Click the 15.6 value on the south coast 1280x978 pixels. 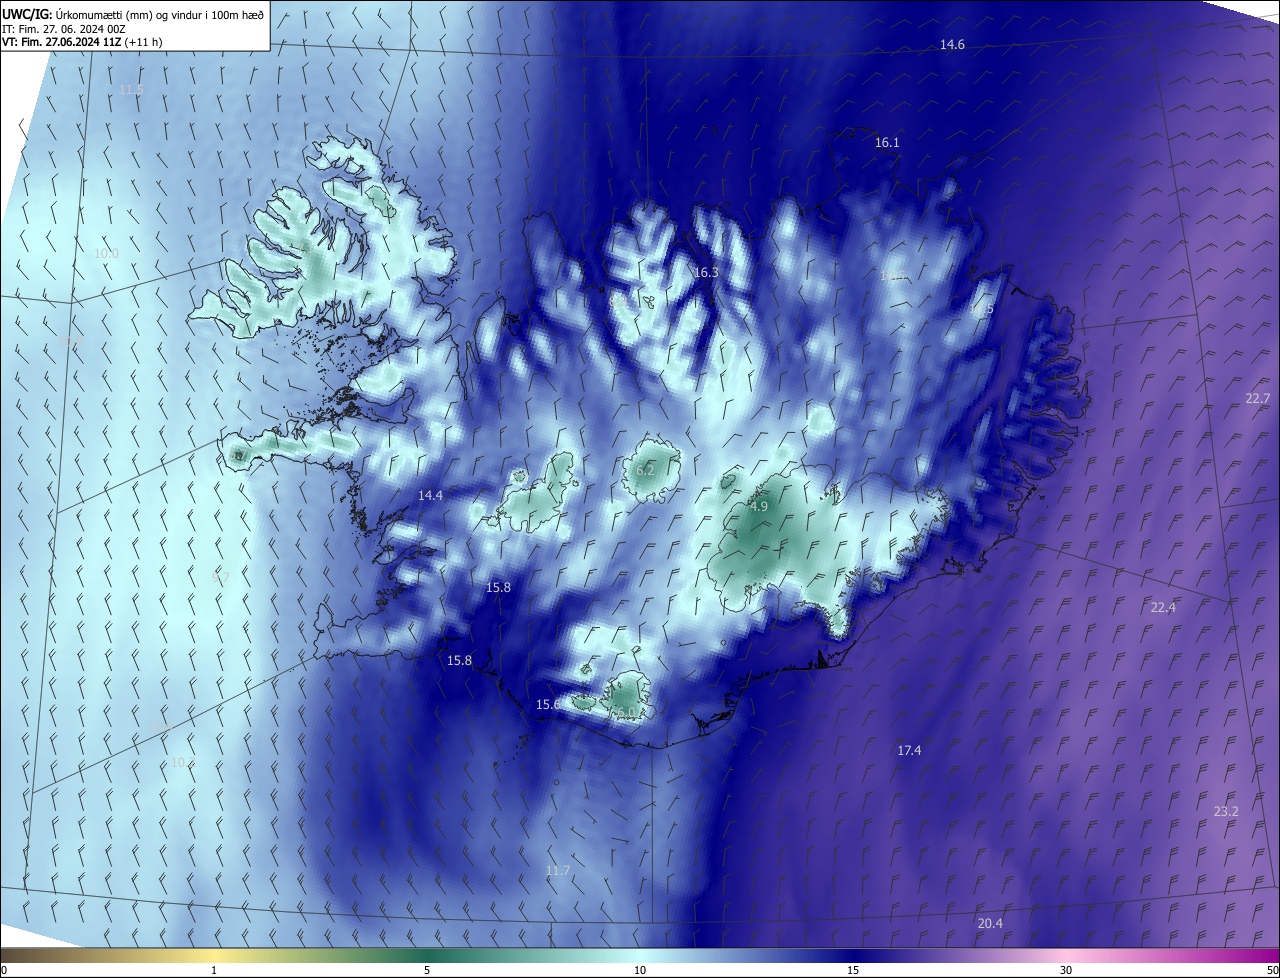[x=548, y=705]
